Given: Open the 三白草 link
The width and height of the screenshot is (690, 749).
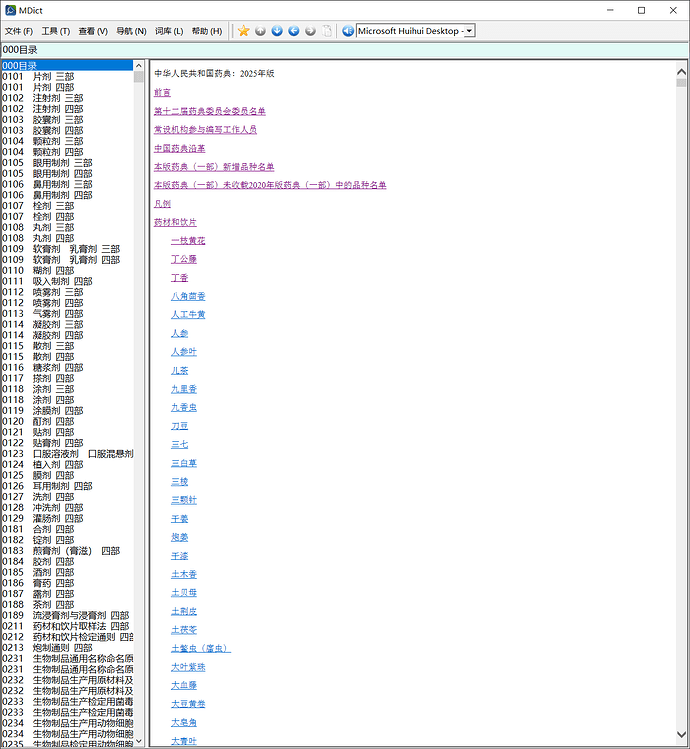Looking at the screenshot, I should click(x=184, y=463).
